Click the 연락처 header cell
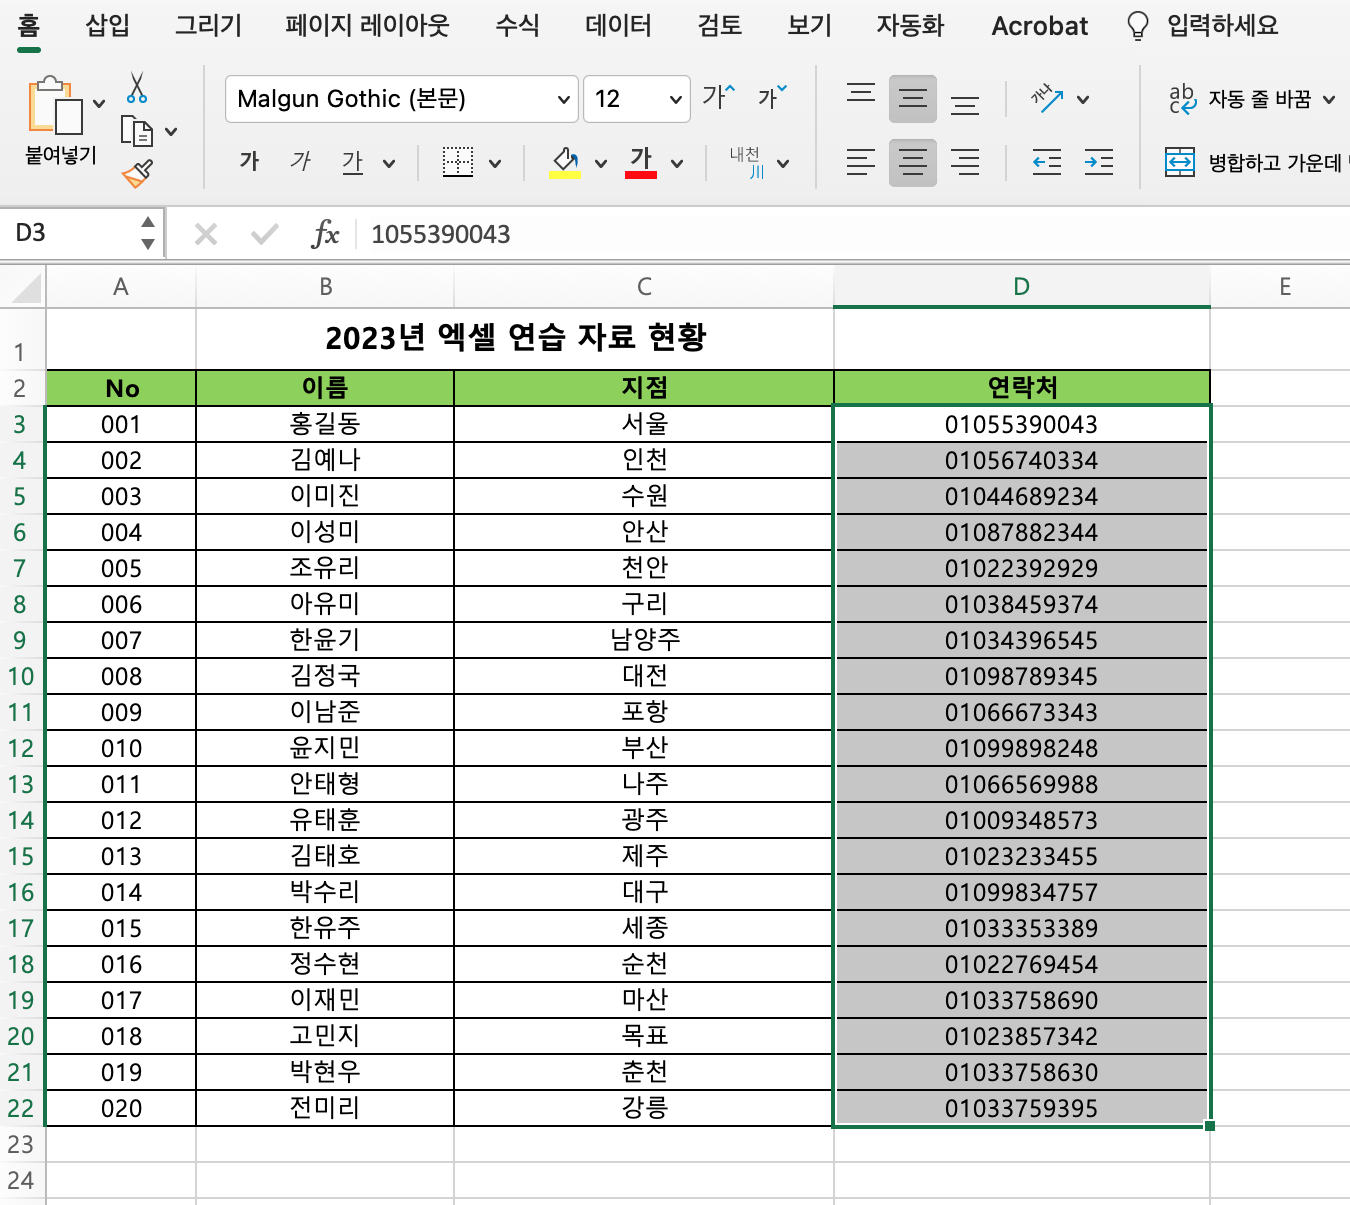The height and width of the screenshot is (1205, 1350). pos(1021,388)
